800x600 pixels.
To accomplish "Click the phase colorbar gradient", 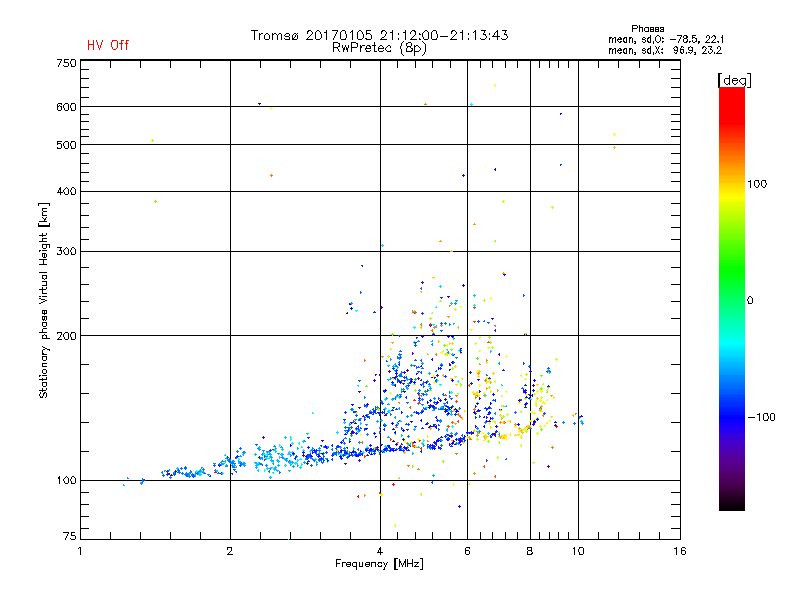I will pyautogui.click(x=732, y=298).
